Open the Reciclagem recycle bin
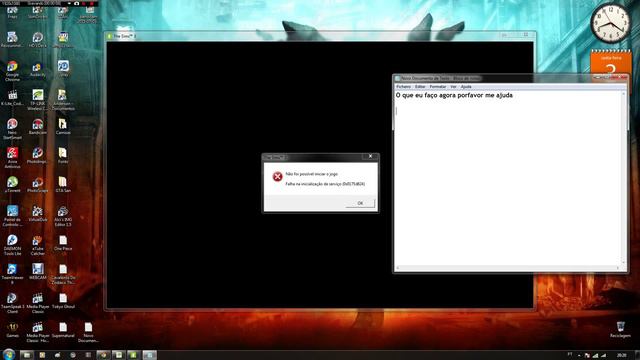This screenshot has width=640, height=360. coord(620,329)
